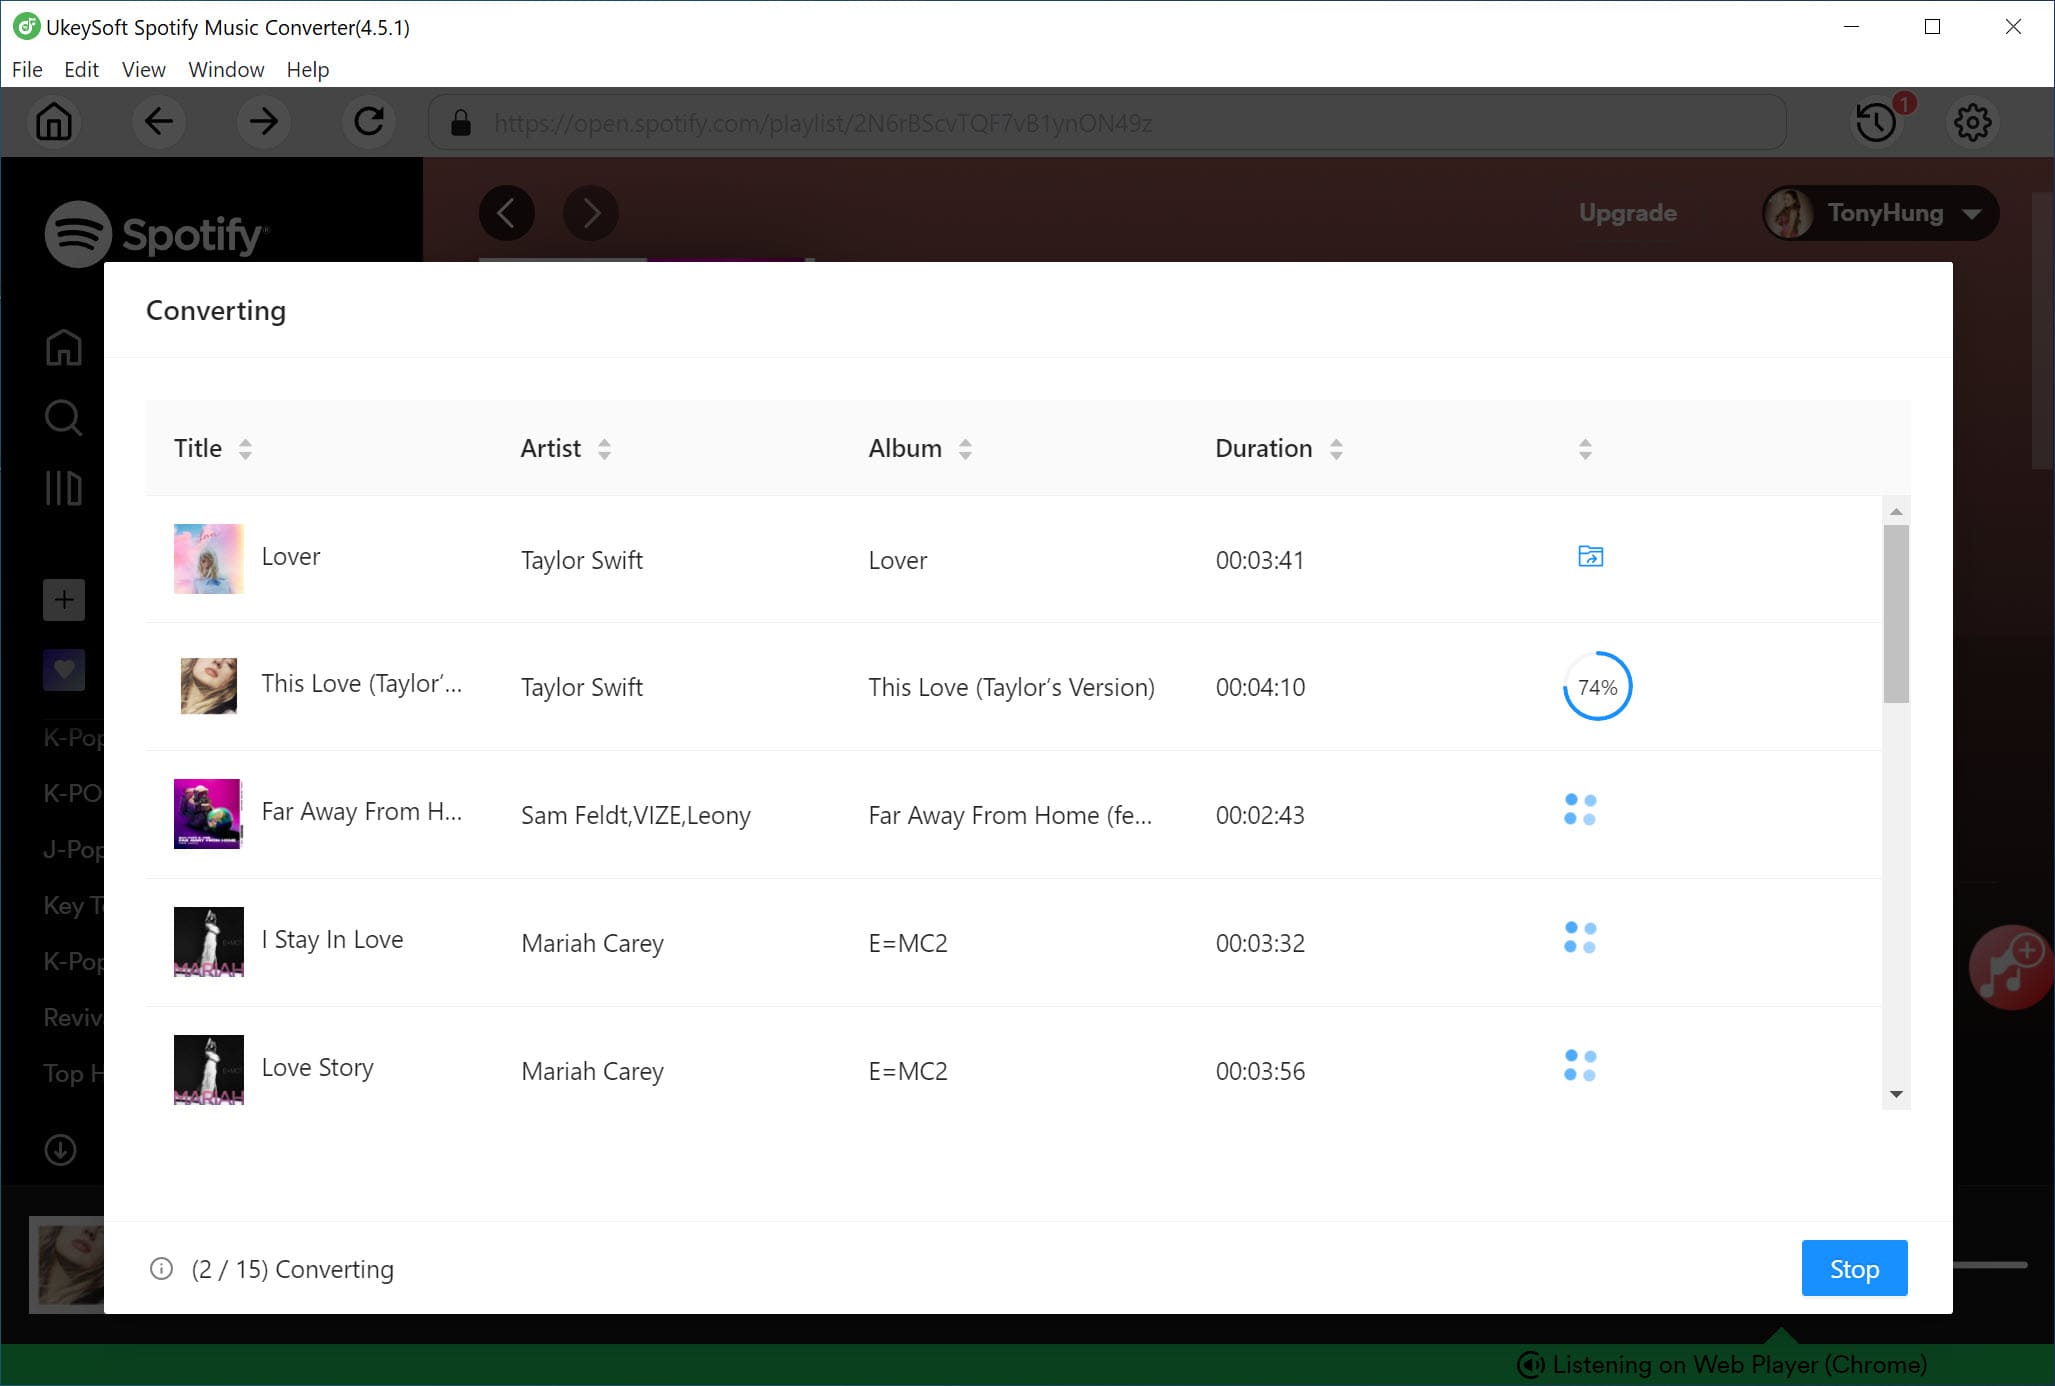Click the add to library icon in the sidebar

point(62,600)
